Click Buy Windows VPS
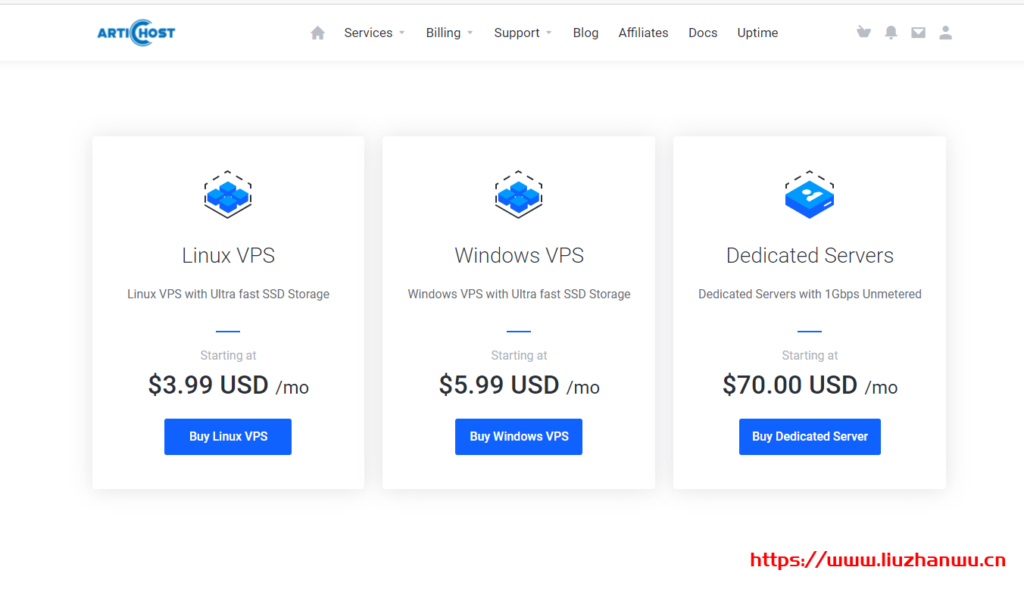1024x589 pixels. pyautogui.click(x=518, y=436)
